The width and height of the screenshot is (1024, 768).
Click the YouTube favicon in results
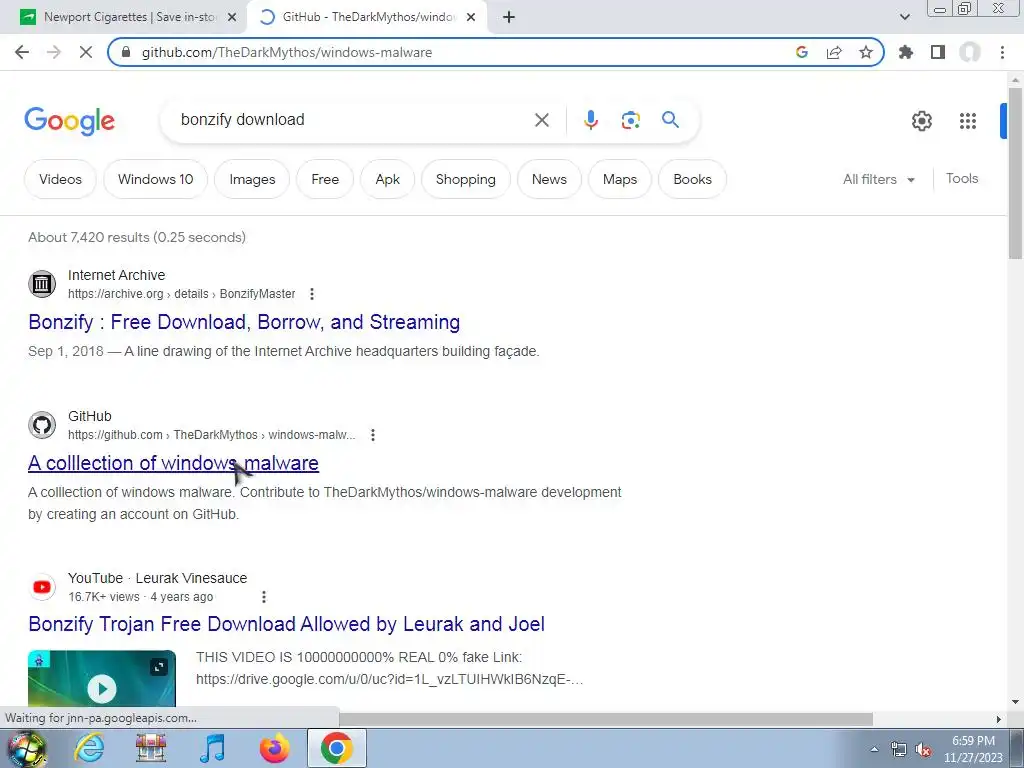(42, 587)
